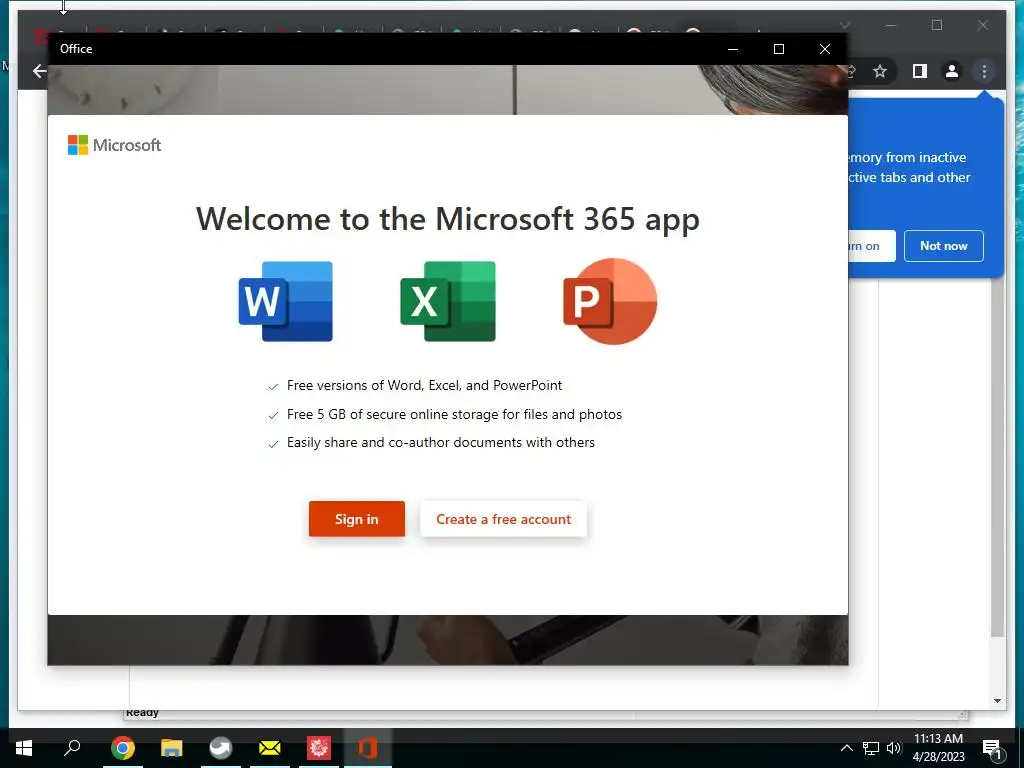Viewport: 1024px width, 768px height.
Task: Open volume control tray icon
Action: [893, 748]
